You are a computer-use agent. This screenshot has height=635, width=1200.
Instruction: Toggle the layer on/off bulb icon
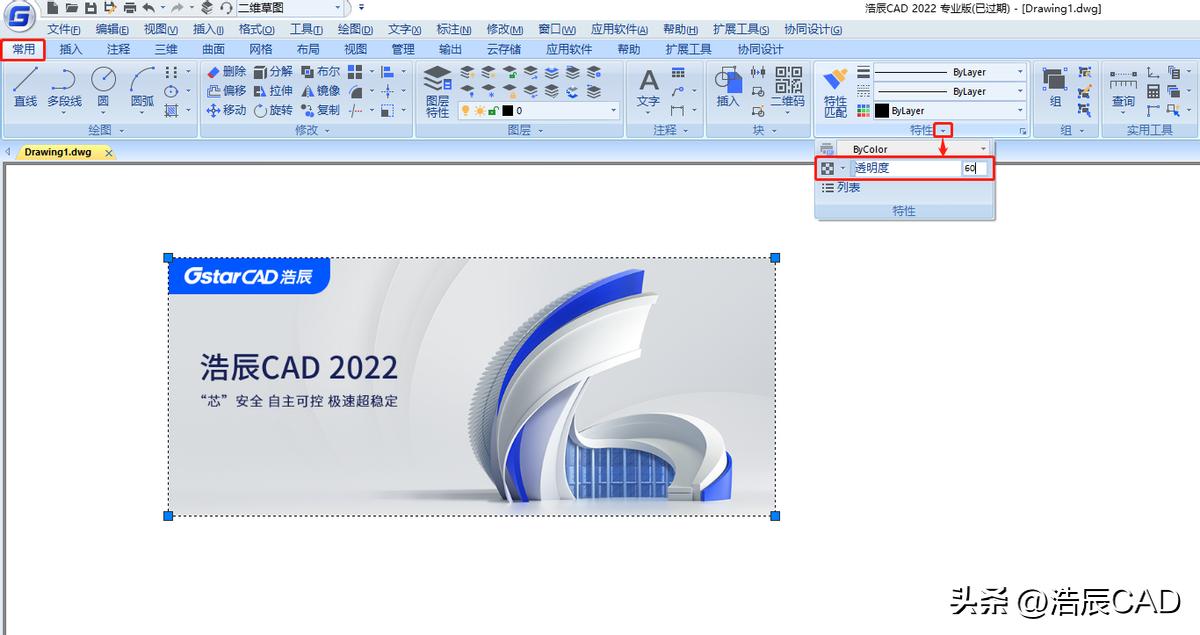465,110
